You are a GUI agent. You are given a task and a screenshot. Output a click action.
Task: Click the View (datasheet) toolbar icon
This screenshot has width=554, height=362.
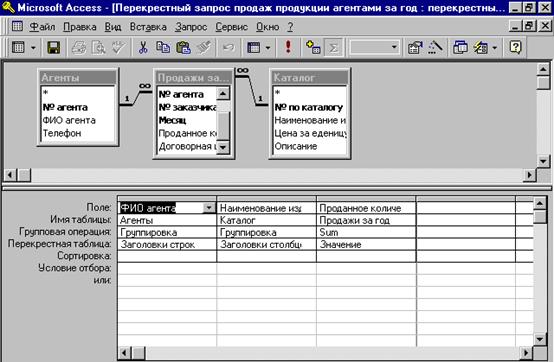pyautogui.click(x=18, y=47)
